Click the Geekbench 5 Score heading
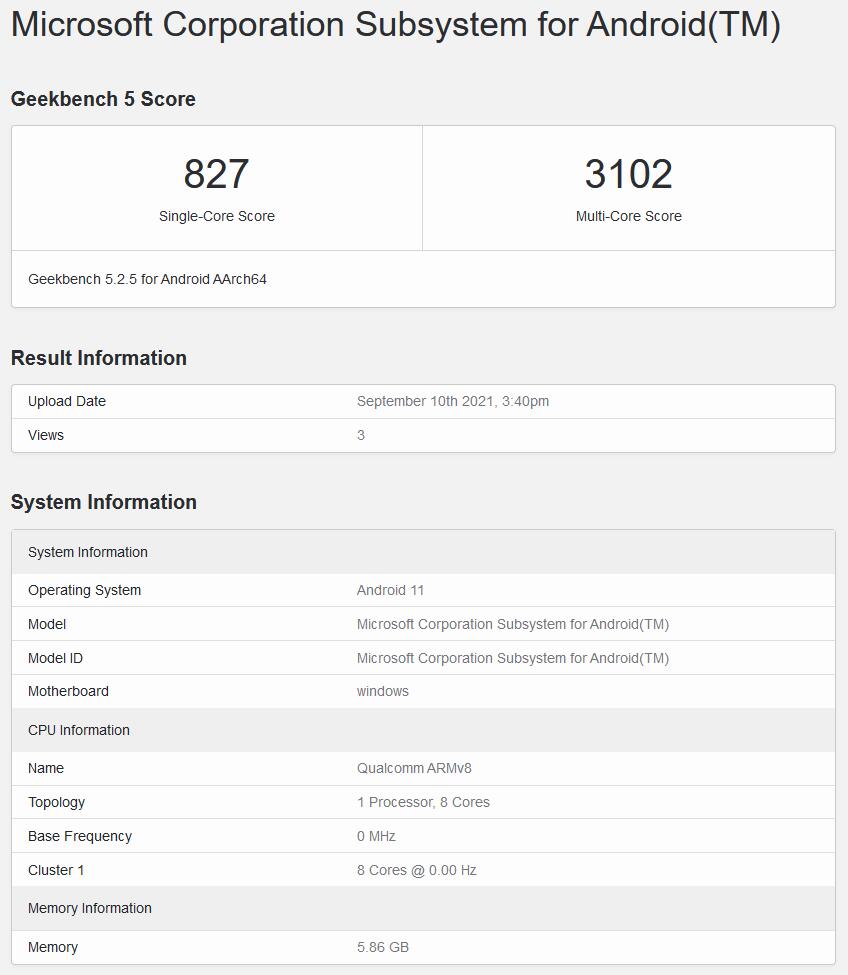 pyautogui.click(x=103, y=99)
